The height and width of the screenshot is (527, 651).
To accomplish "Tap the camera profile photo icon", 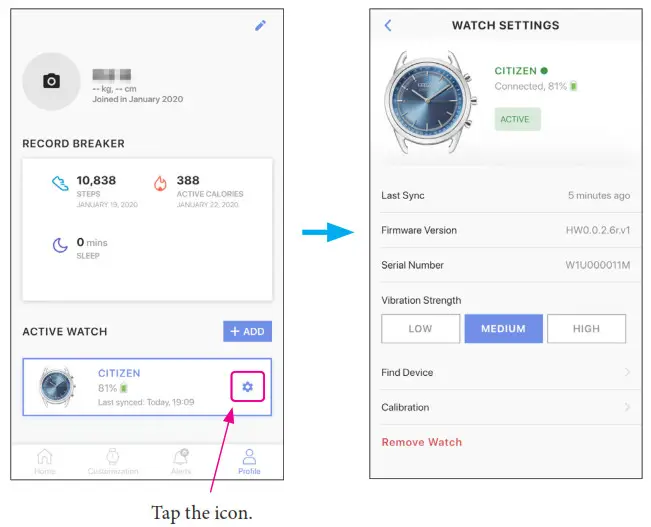I will tap(51, 81).
